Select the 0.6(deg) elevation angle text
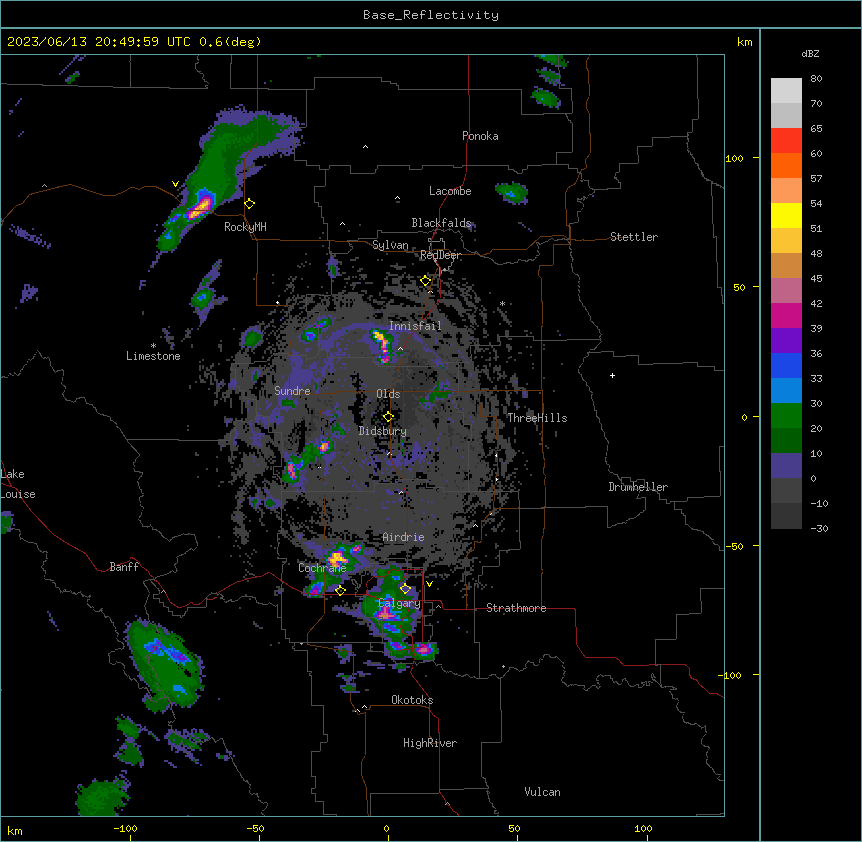This screenshot has width=862, height=842. [x=230, y=42]
